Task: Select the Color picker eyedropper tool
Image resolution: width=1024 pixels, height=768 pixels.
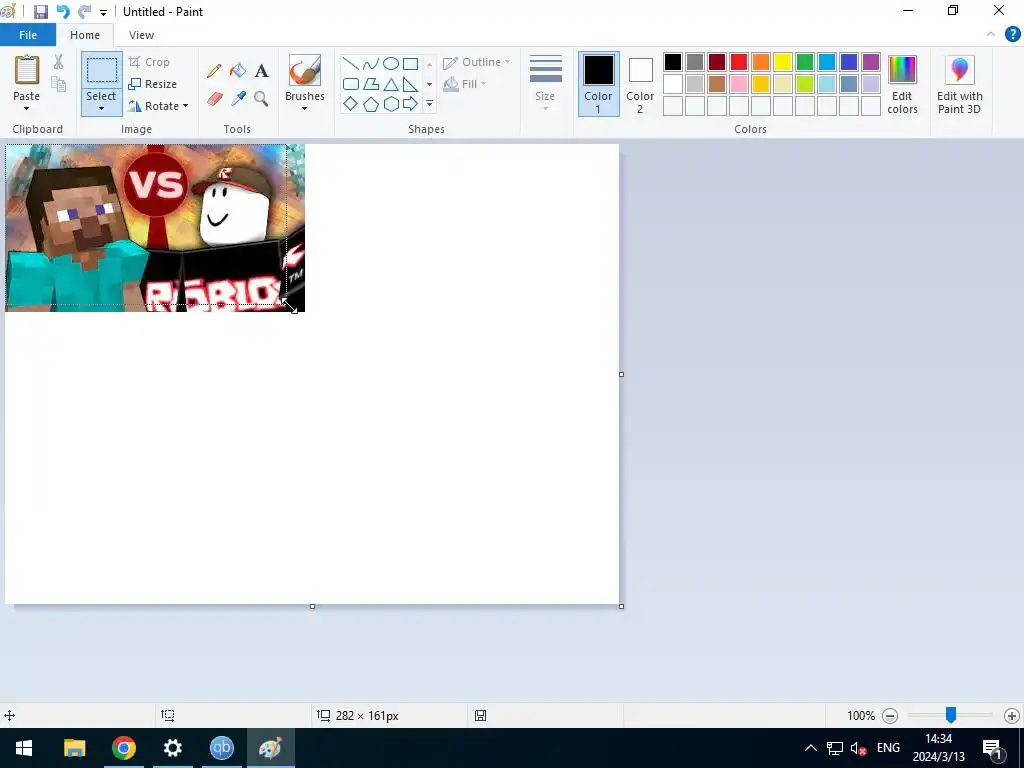Action: 238,99
